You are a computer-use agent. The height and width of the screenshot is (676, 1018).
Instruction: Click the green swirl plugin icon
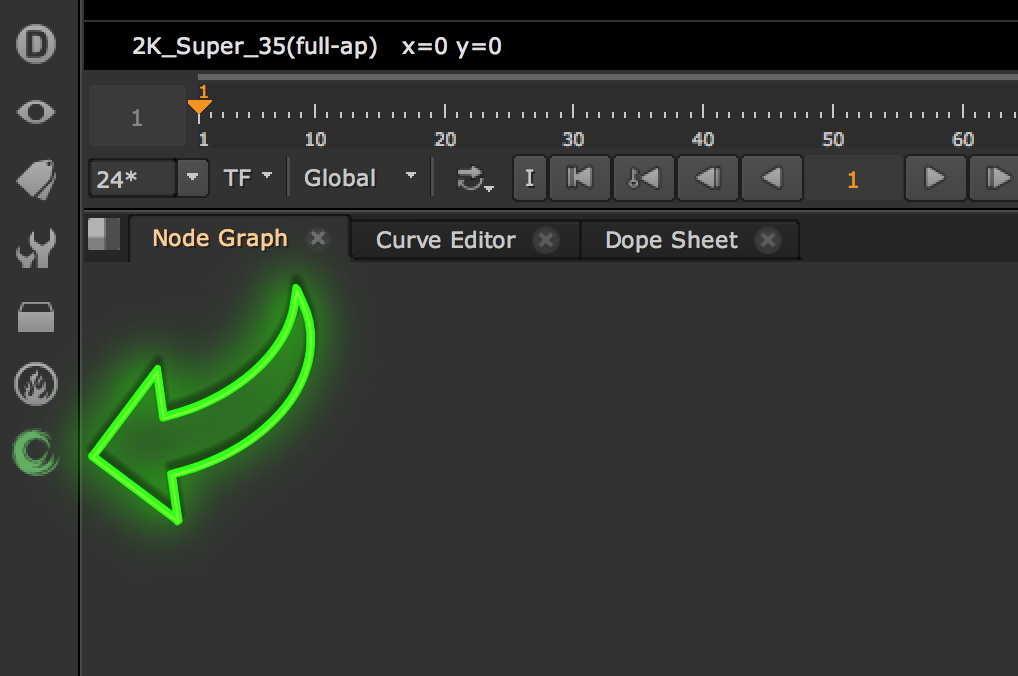click(36, 452)
